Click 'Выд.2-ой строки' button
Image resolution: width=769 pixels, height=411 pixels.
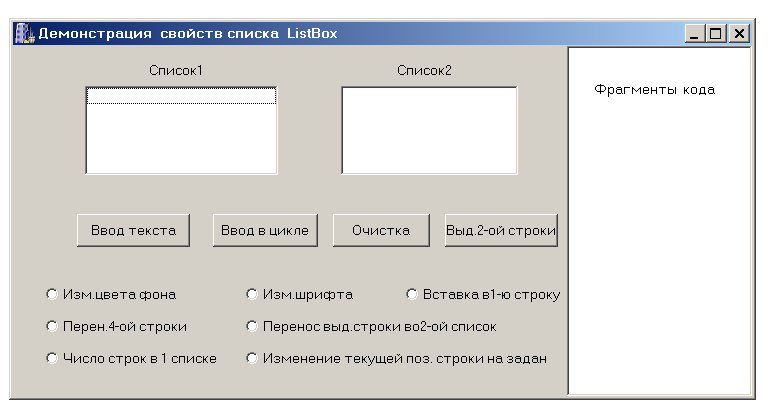[501, 230]
